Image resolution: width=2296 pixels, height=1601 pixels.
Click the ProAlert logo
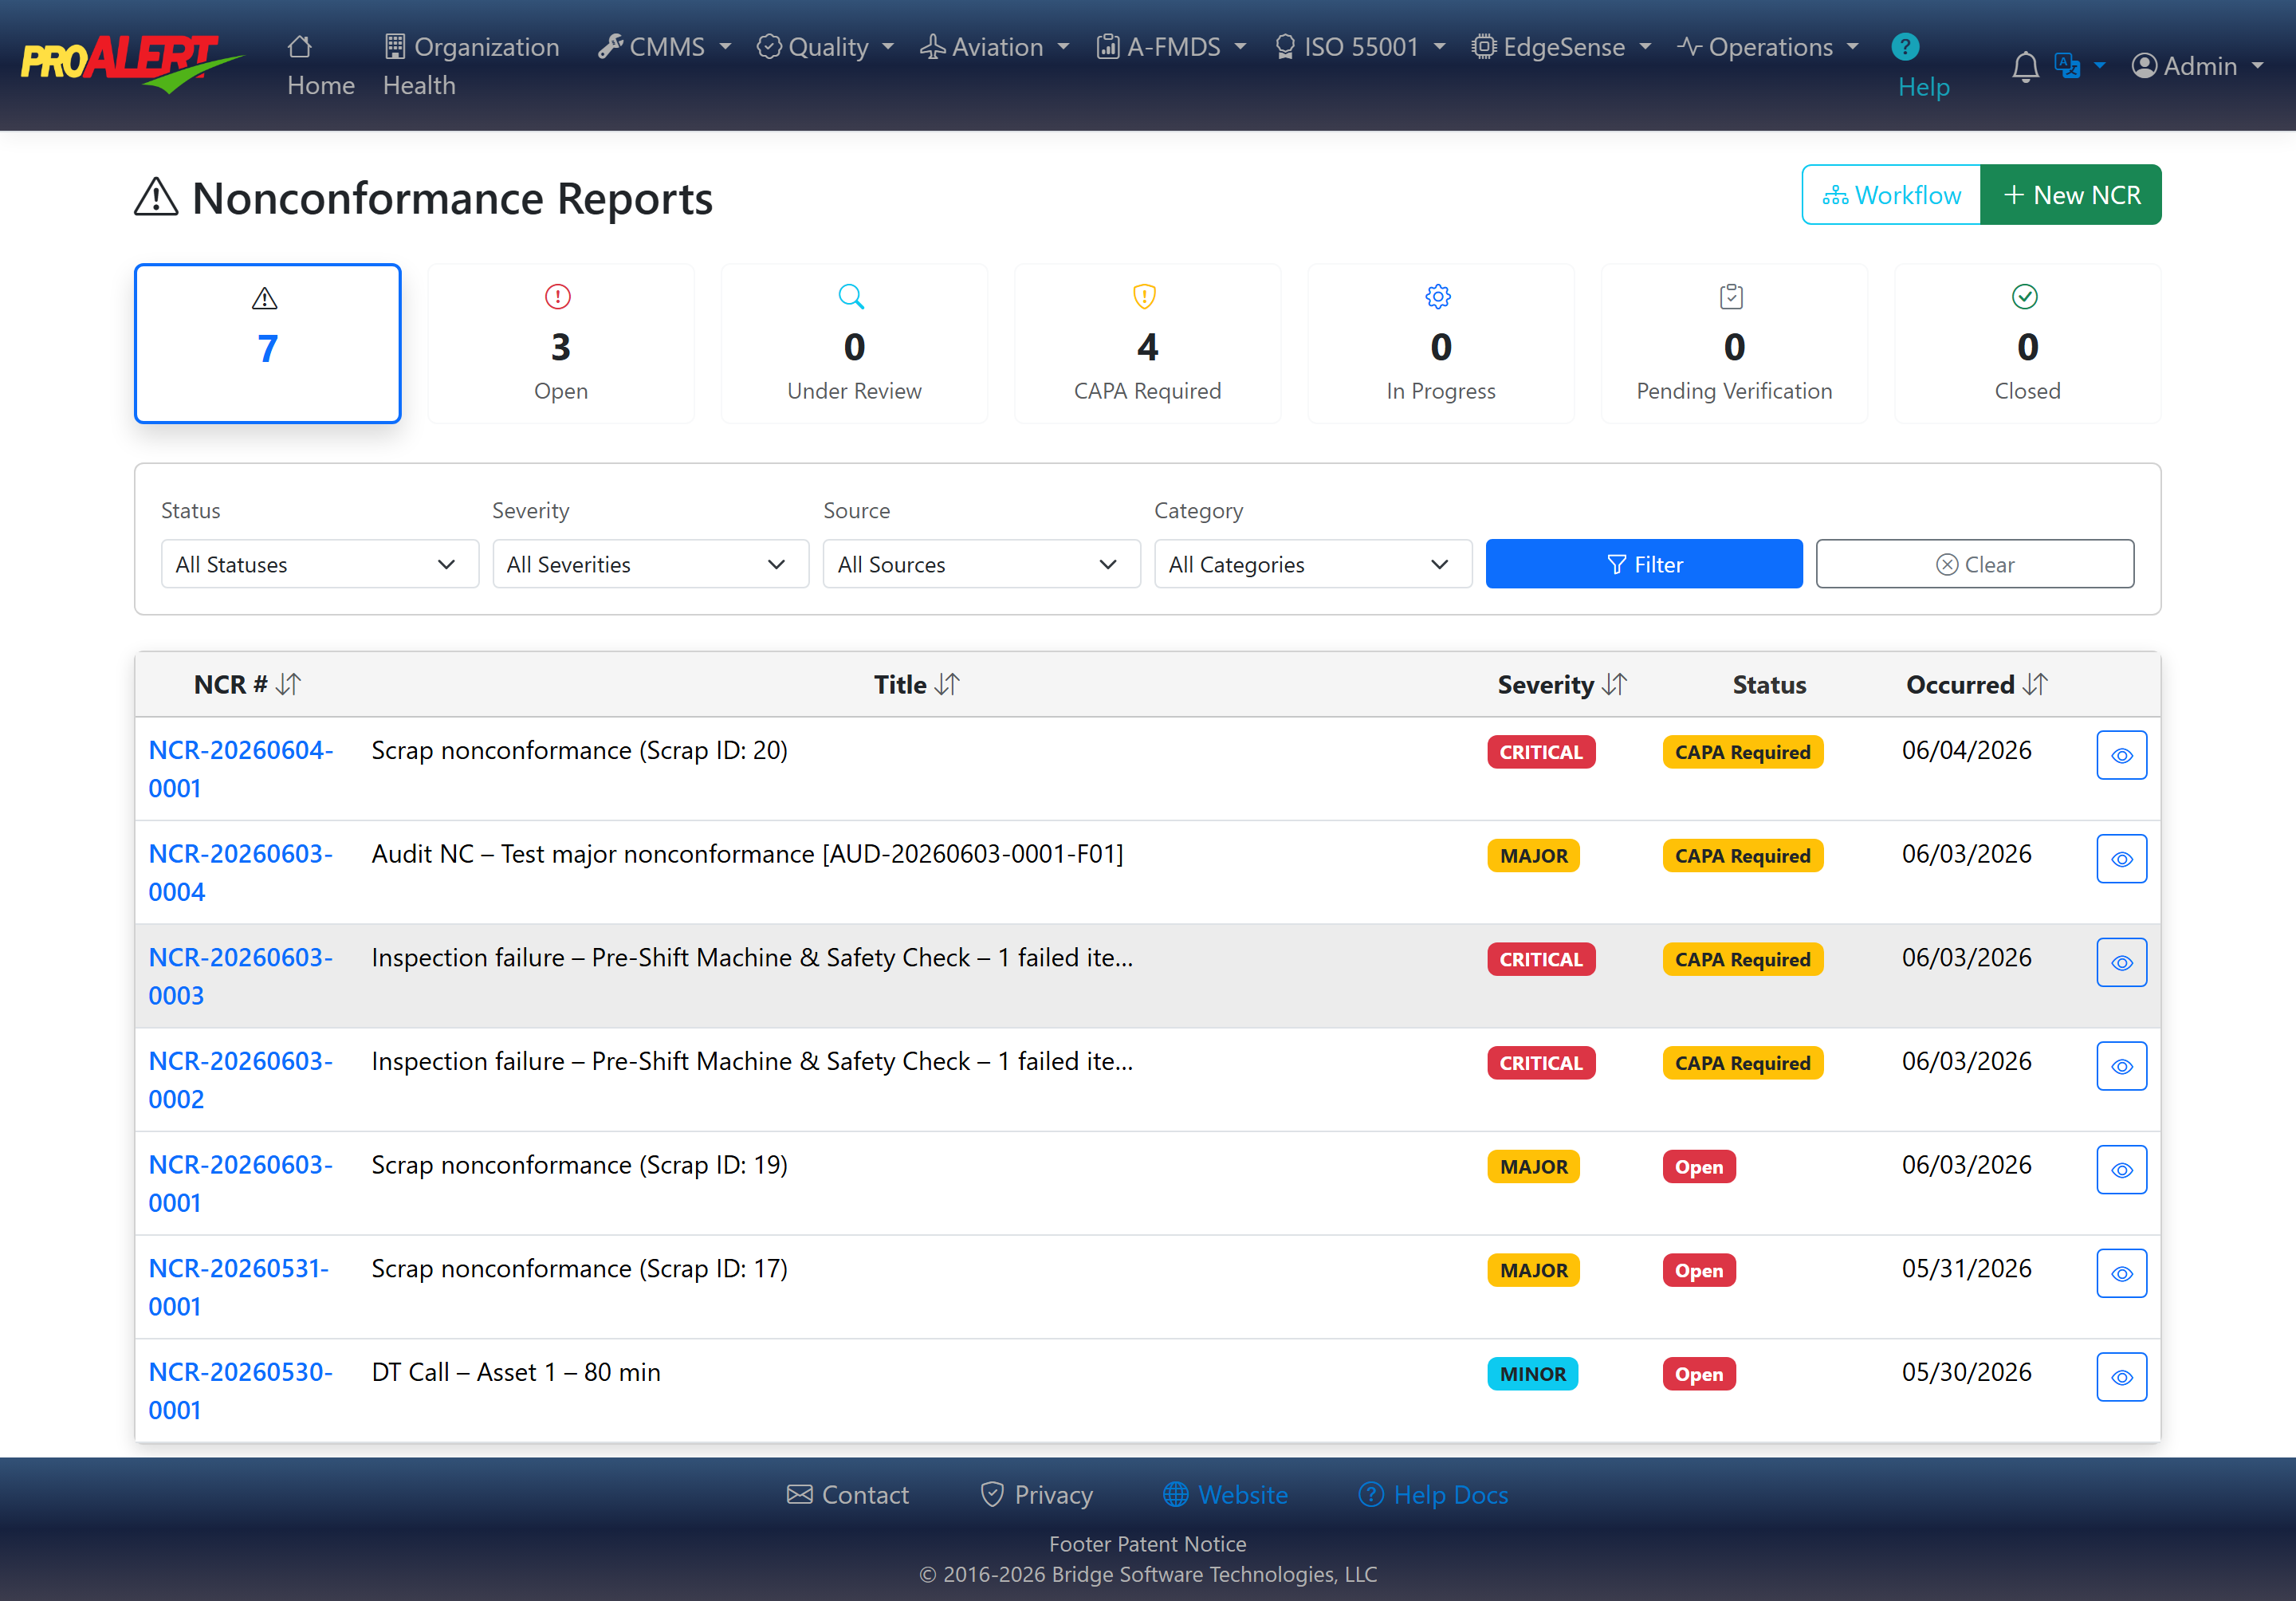[x=132, y=65]
